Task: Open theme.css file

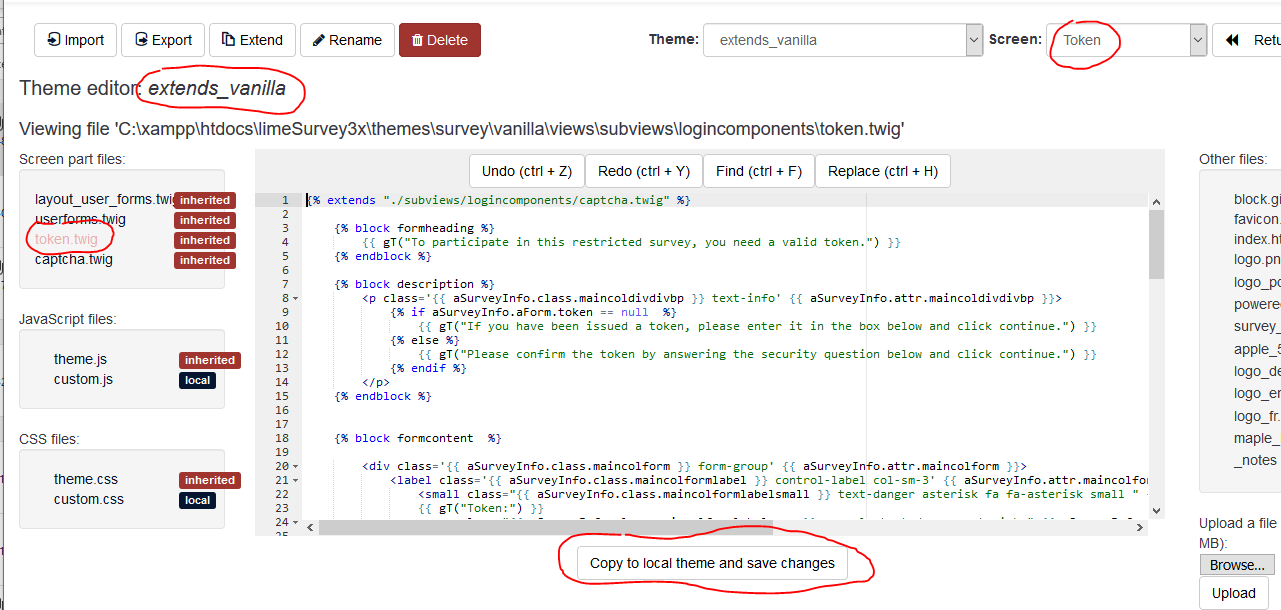Action: pyautogui.click(x=86, y=479)
